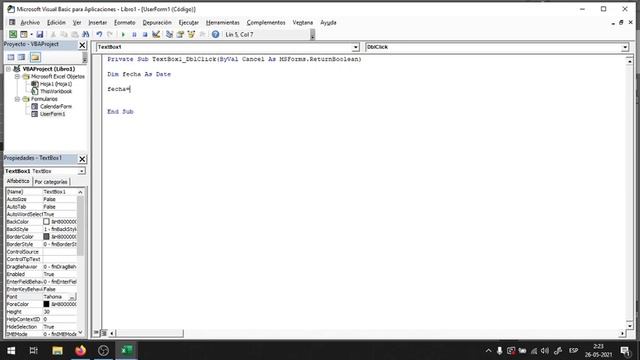Viewport: 640px width, 360px height.
Task: Select Hoja1 (Hoja1) in project tree
Action: pyautogui.click(x=56, y=84)
